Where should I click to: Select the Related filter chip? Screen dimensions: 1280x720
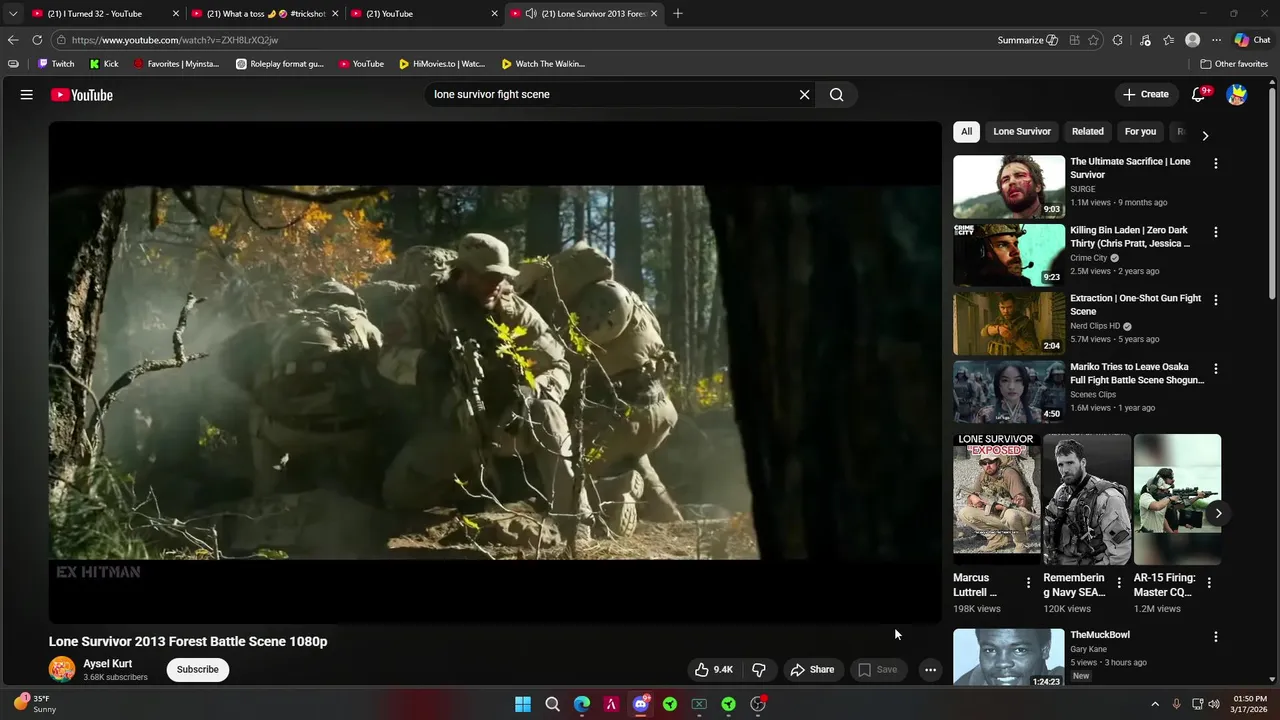[1088, 131]
